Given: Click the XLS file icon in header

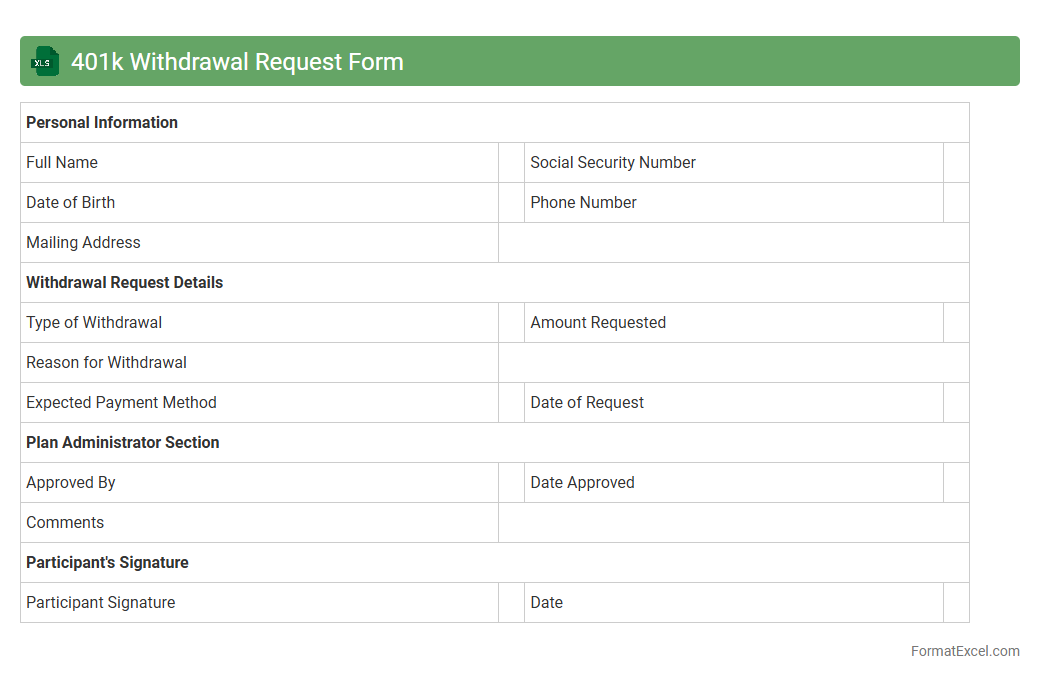Looking at the screenshot, I should pyautogui.click(x=45, y=61).
